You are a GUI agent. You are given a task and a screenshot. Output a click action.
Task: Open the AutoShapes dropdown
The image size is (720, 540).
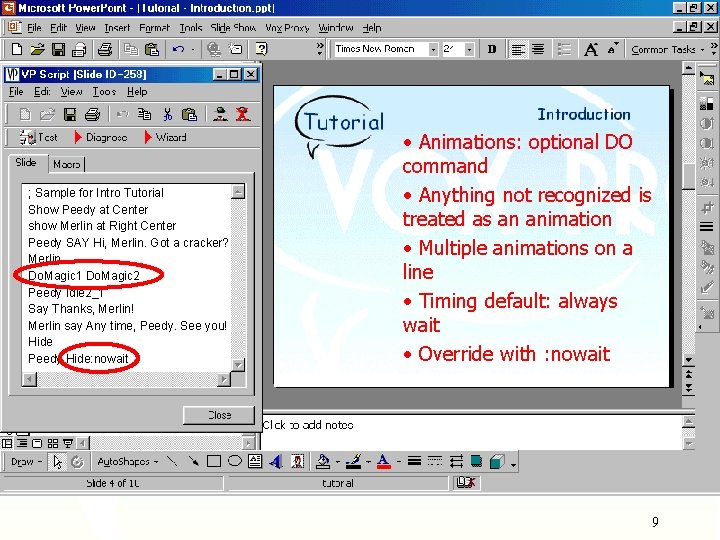click(128, 461)
